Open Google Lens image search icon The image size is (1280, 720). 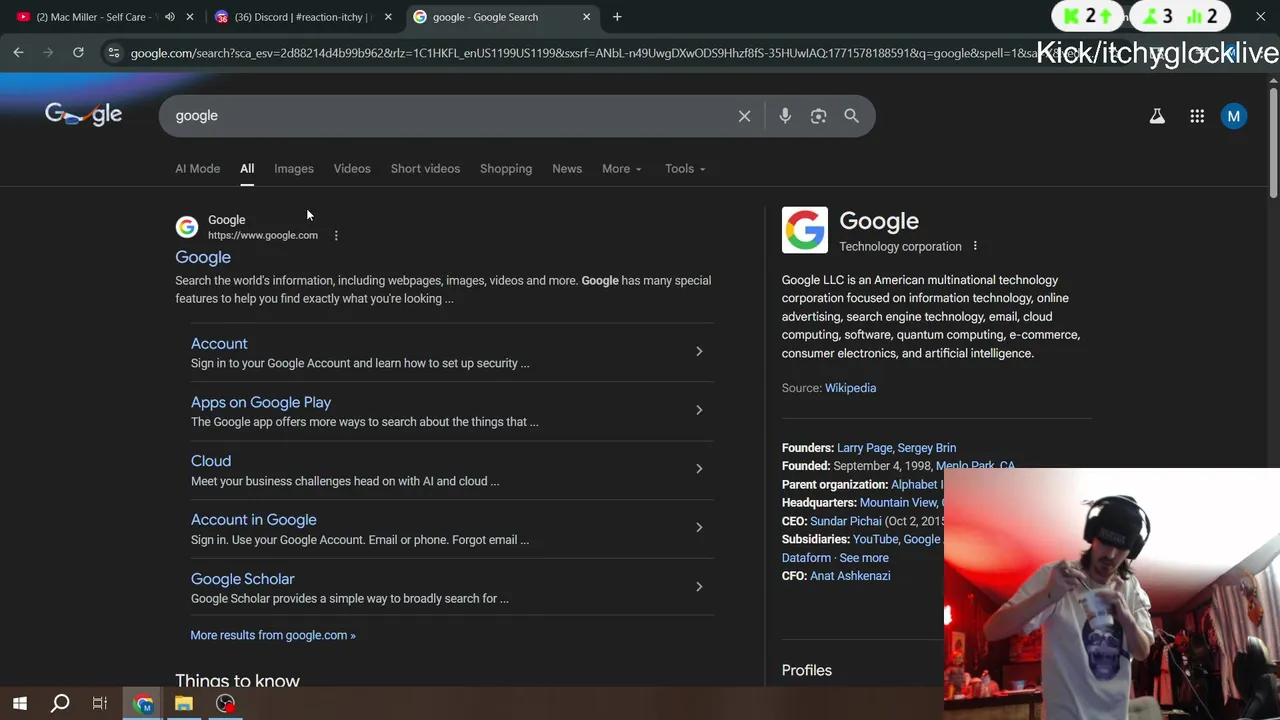(818, 116)
